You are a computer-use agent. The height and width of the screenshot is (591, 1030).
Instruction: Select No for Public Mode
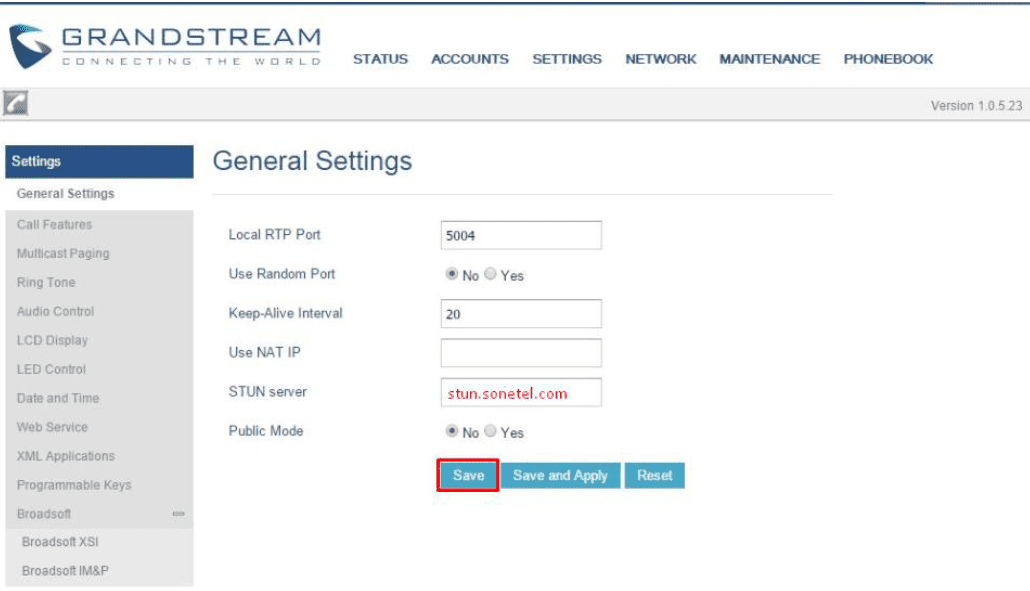(x=451, y=432)
